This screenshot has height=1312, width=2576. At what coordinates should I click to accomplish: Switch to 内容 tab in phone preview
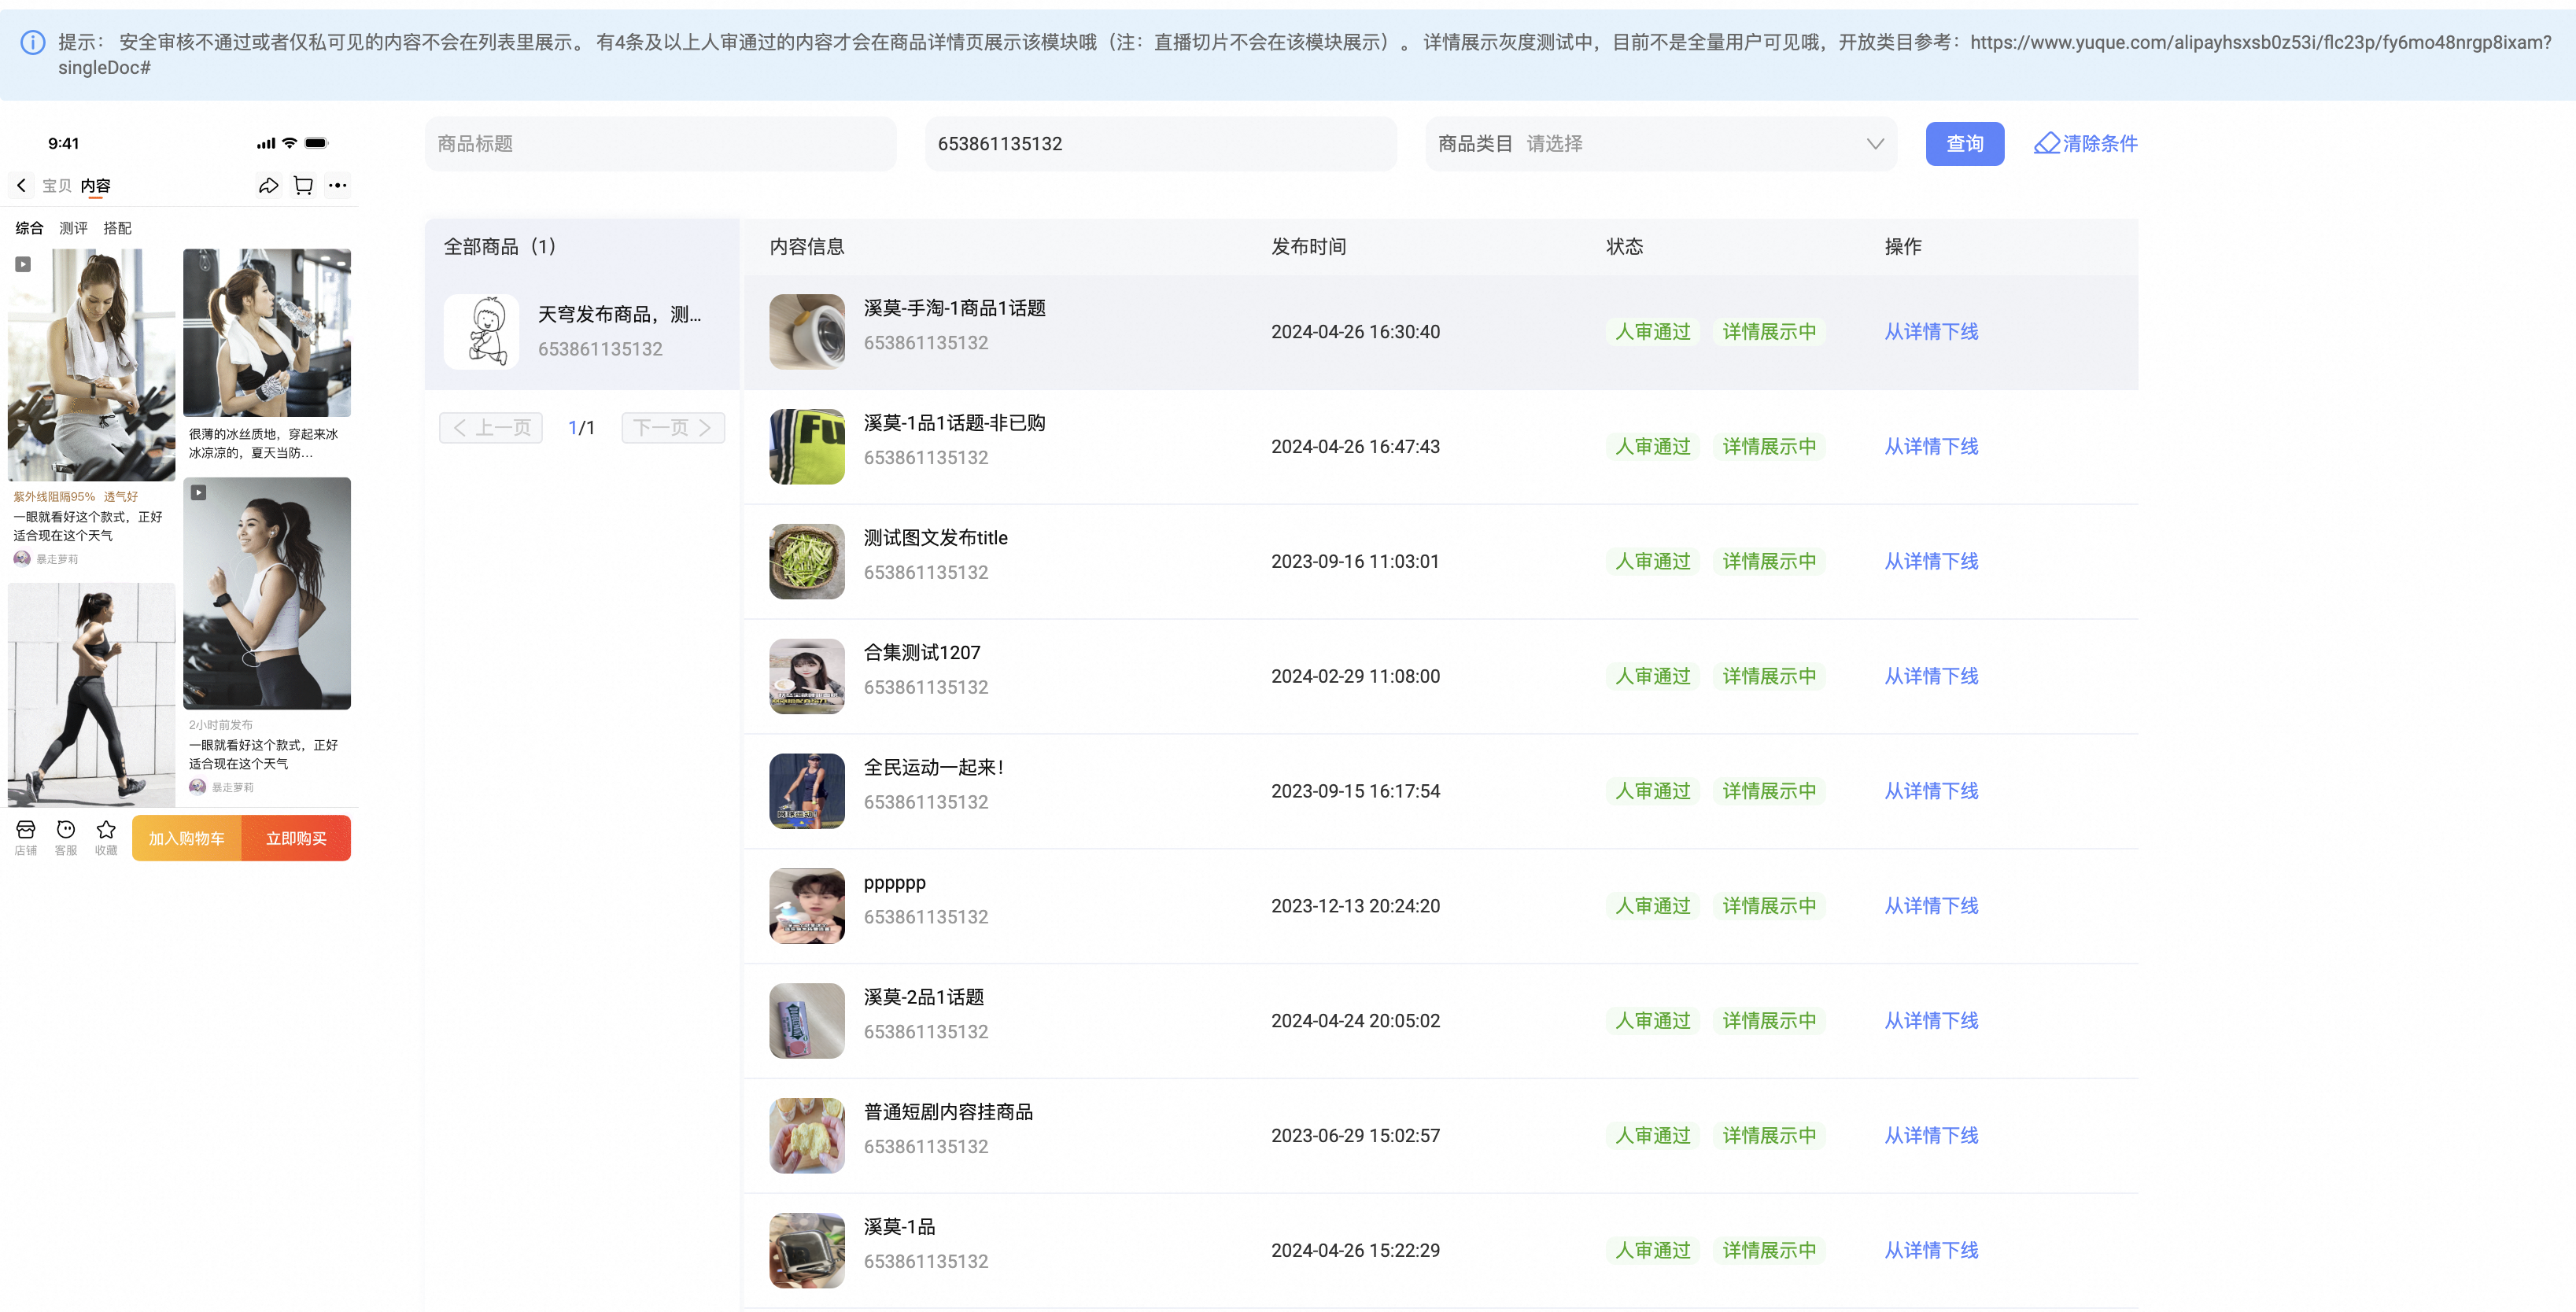click(96, 185)
